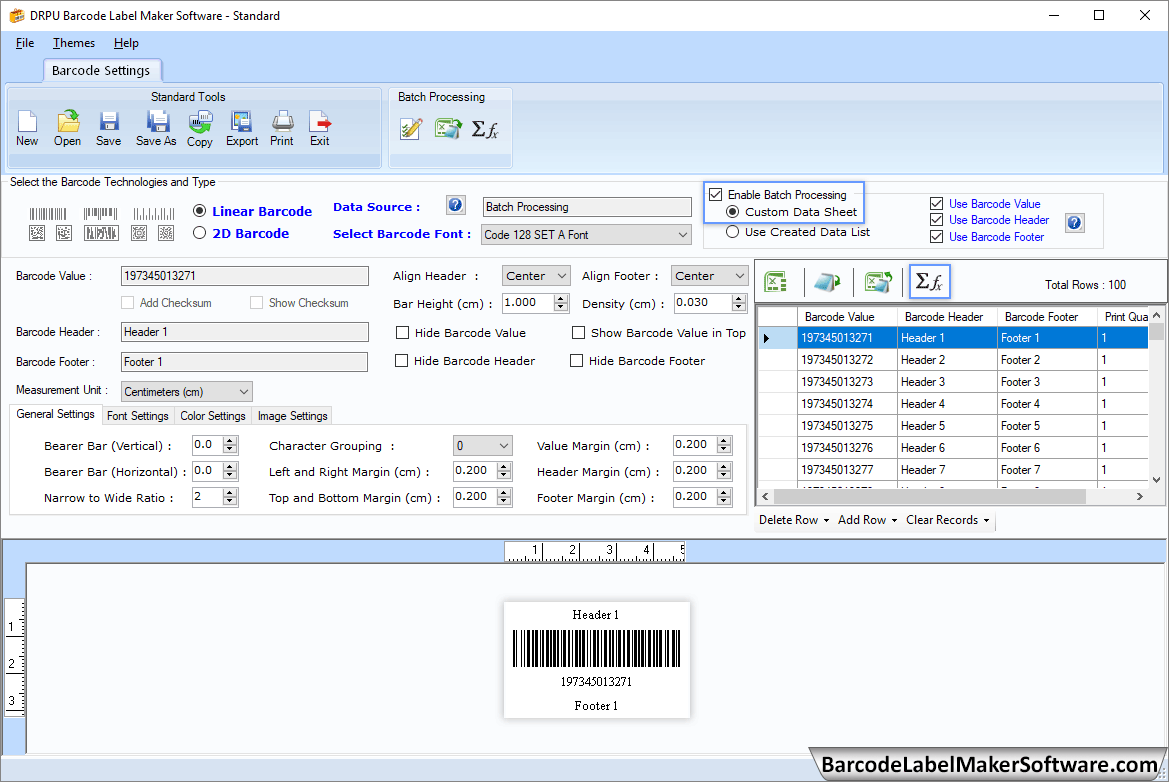Open the Measurement Unit dropdown
The height and width of the screenshot is (782, 1169).
(x=187, y=391)
